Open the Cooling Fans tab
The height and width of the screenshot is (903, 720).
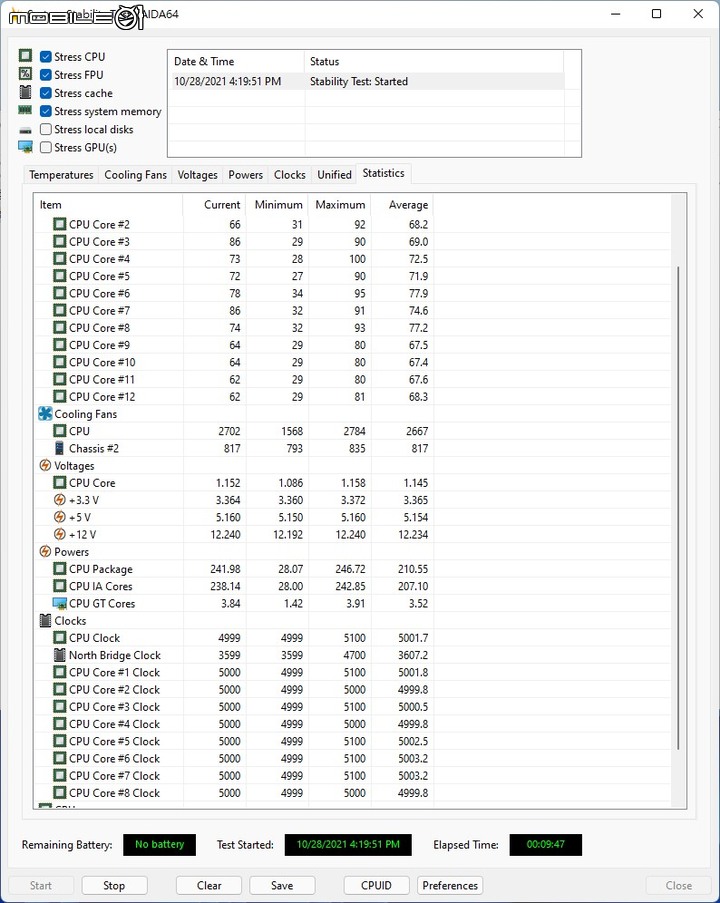(x=135, y=174)
